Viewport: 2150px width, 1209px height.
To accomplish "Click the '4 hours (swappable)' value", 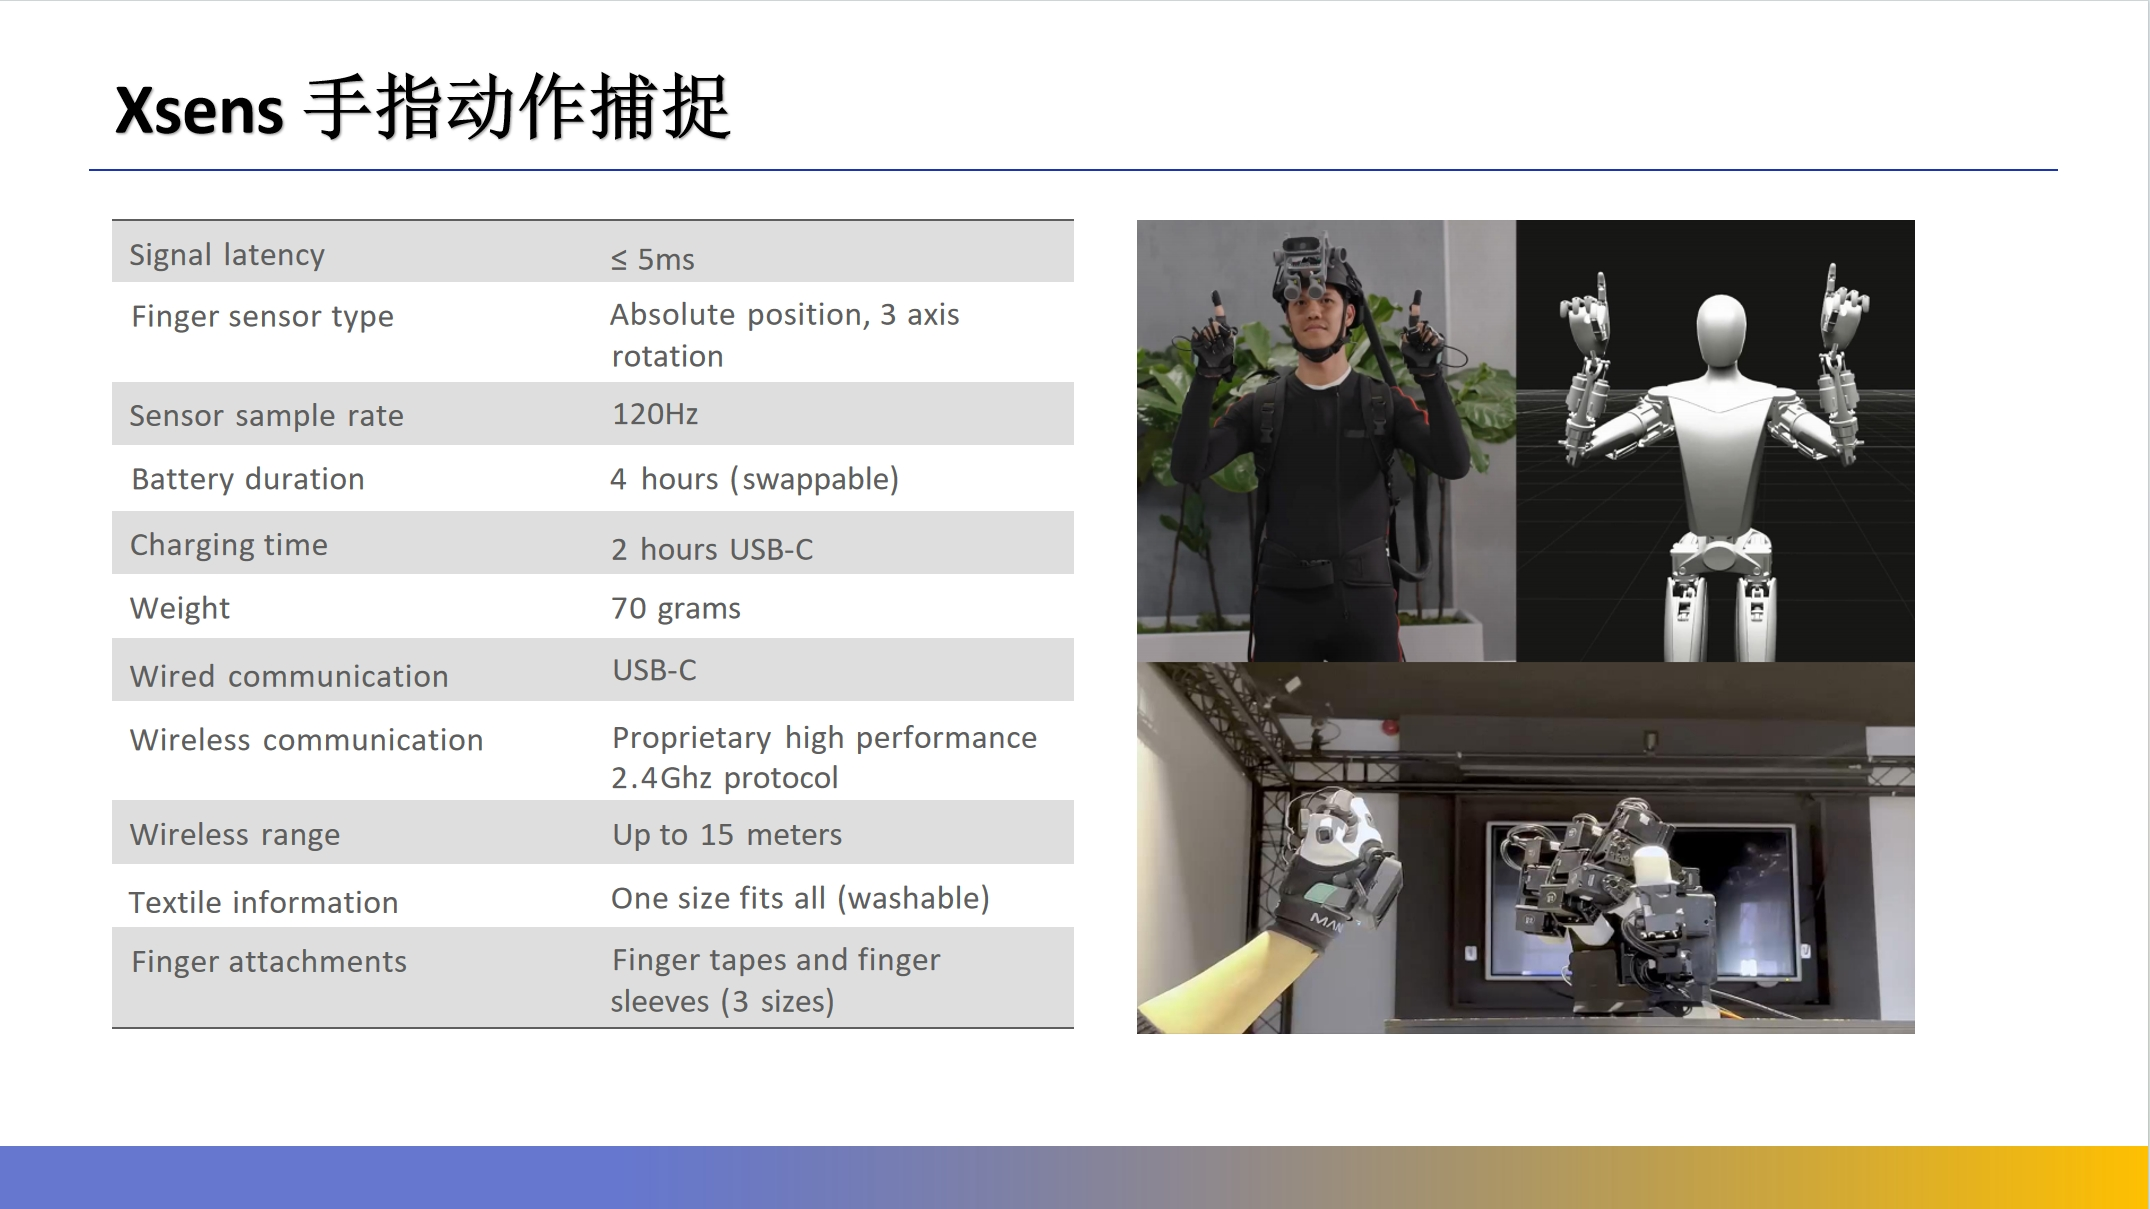I will 755,479.
